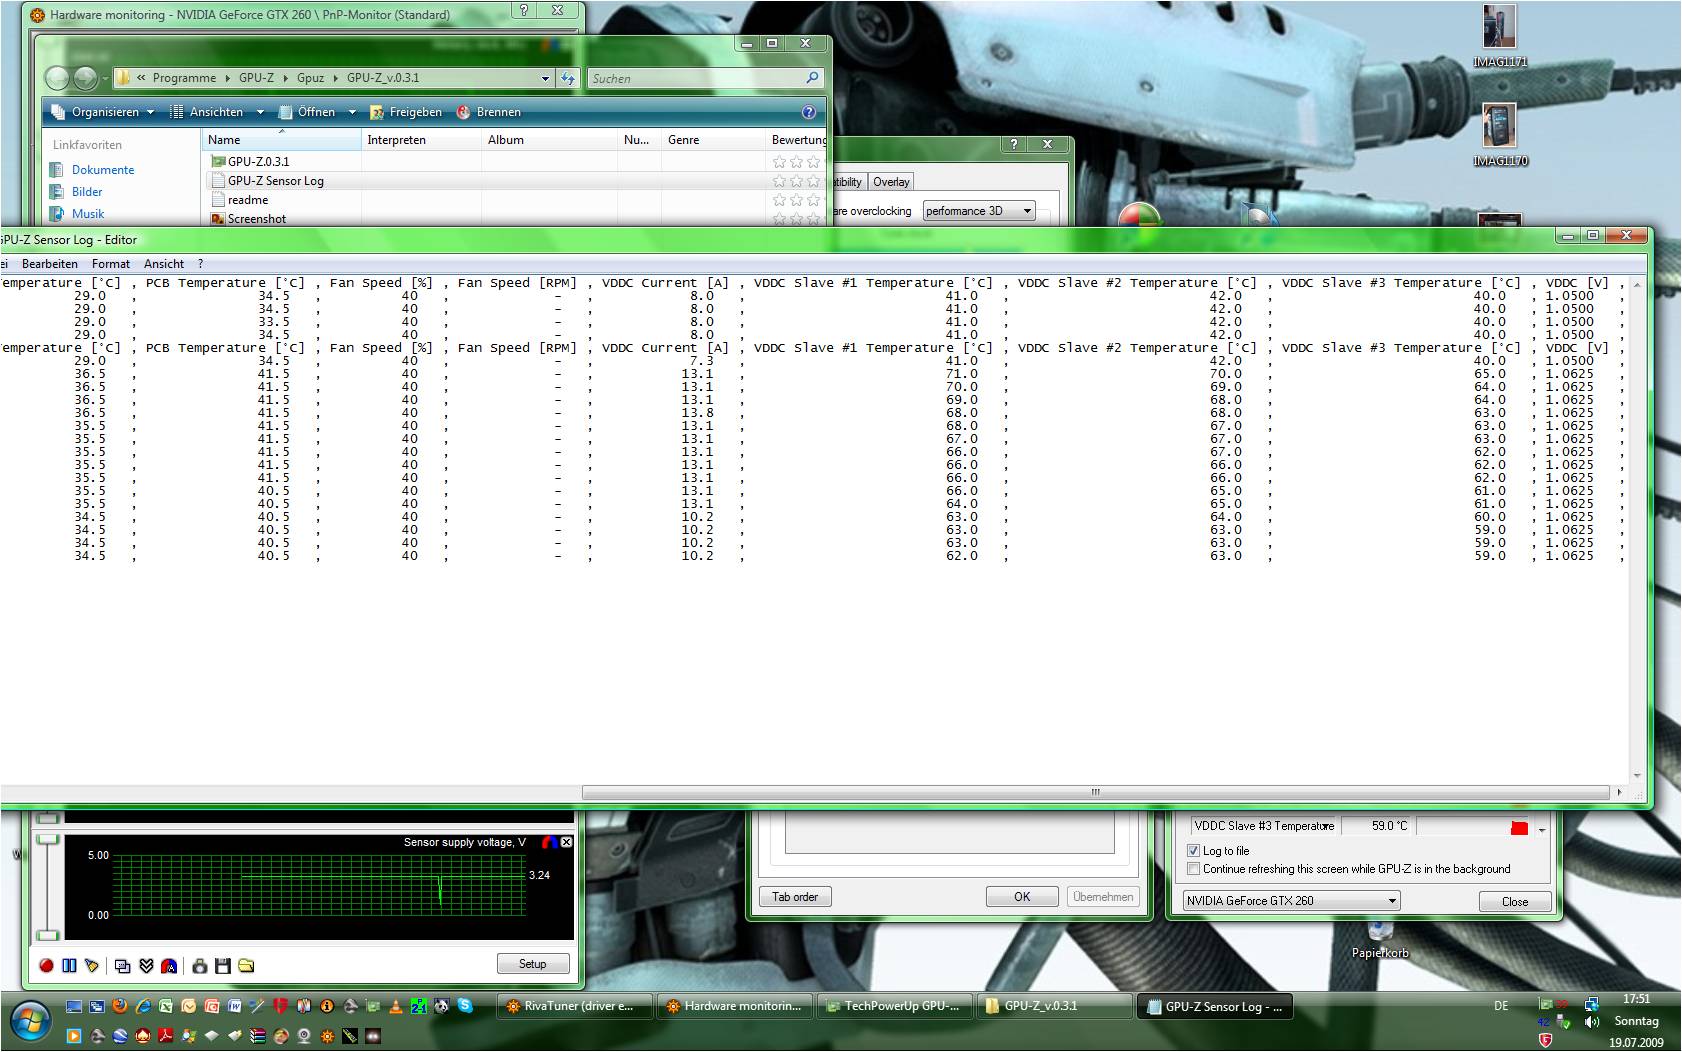Open the Format menu in Editor

pos(111,264)
